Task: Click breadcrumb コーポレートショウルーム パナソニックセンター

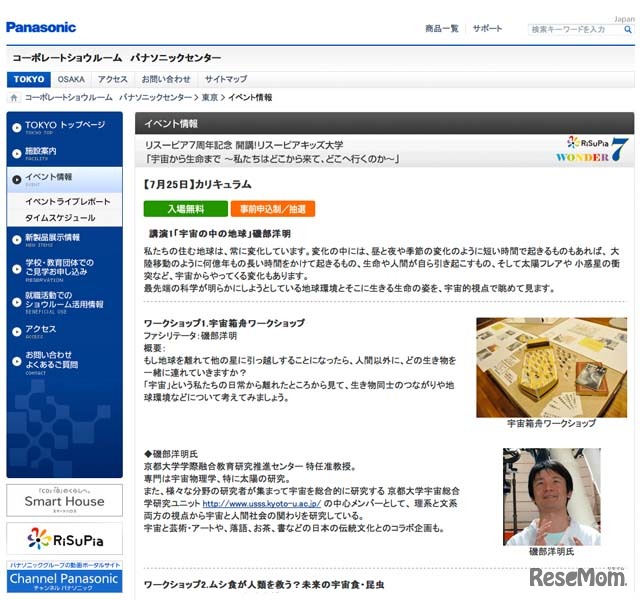Action: tap(108, 98)
